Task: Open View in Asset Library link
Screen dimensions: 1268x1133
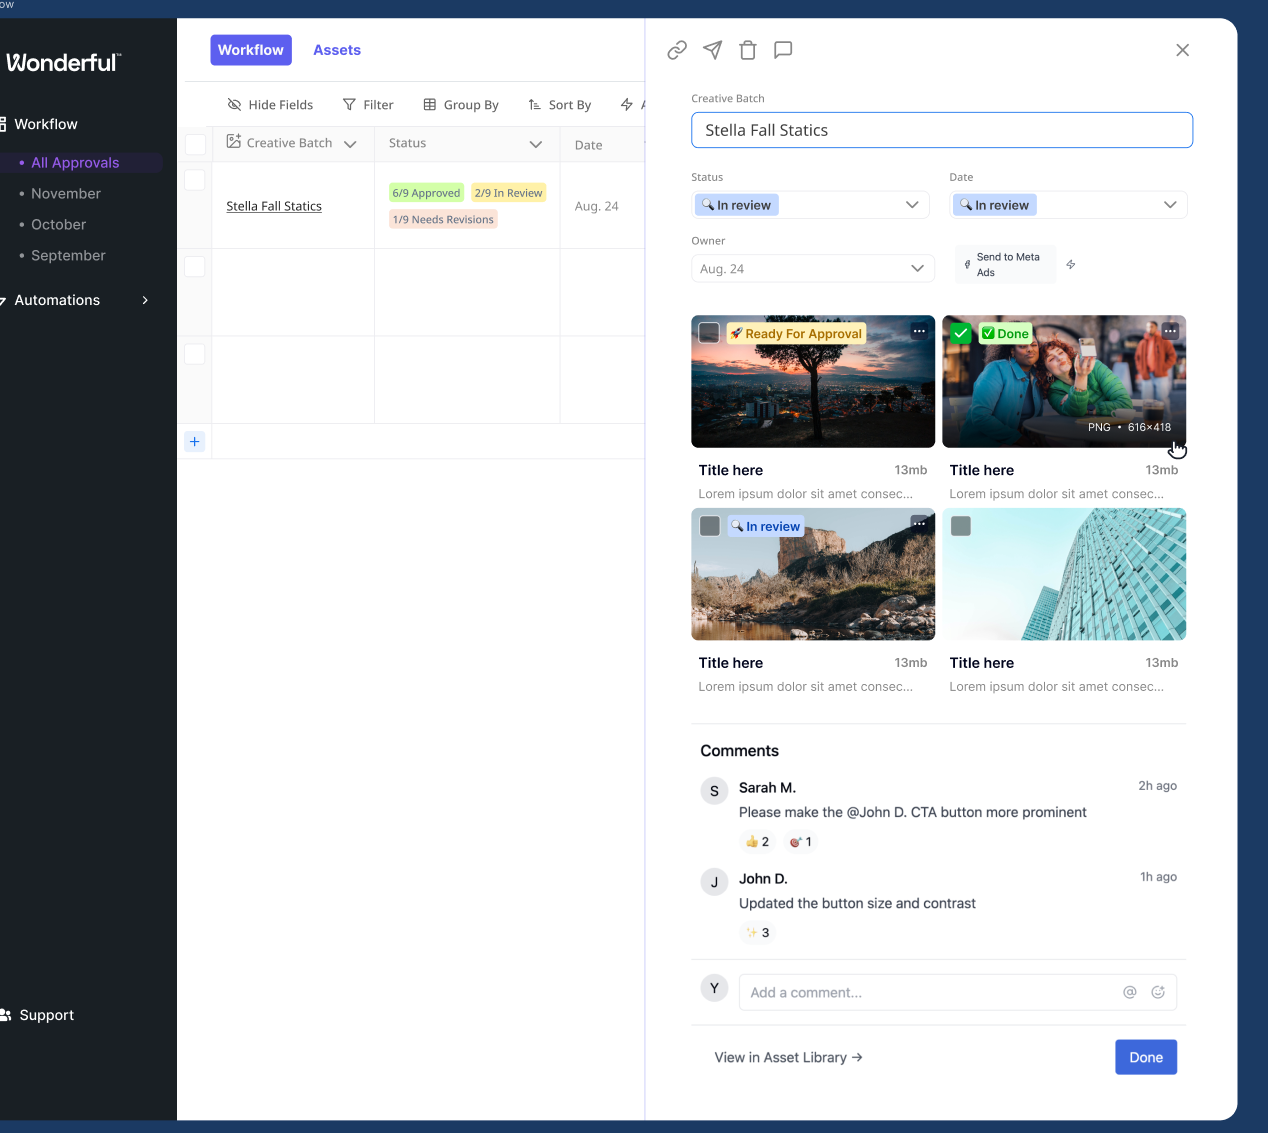Action: click(788, 1057)
